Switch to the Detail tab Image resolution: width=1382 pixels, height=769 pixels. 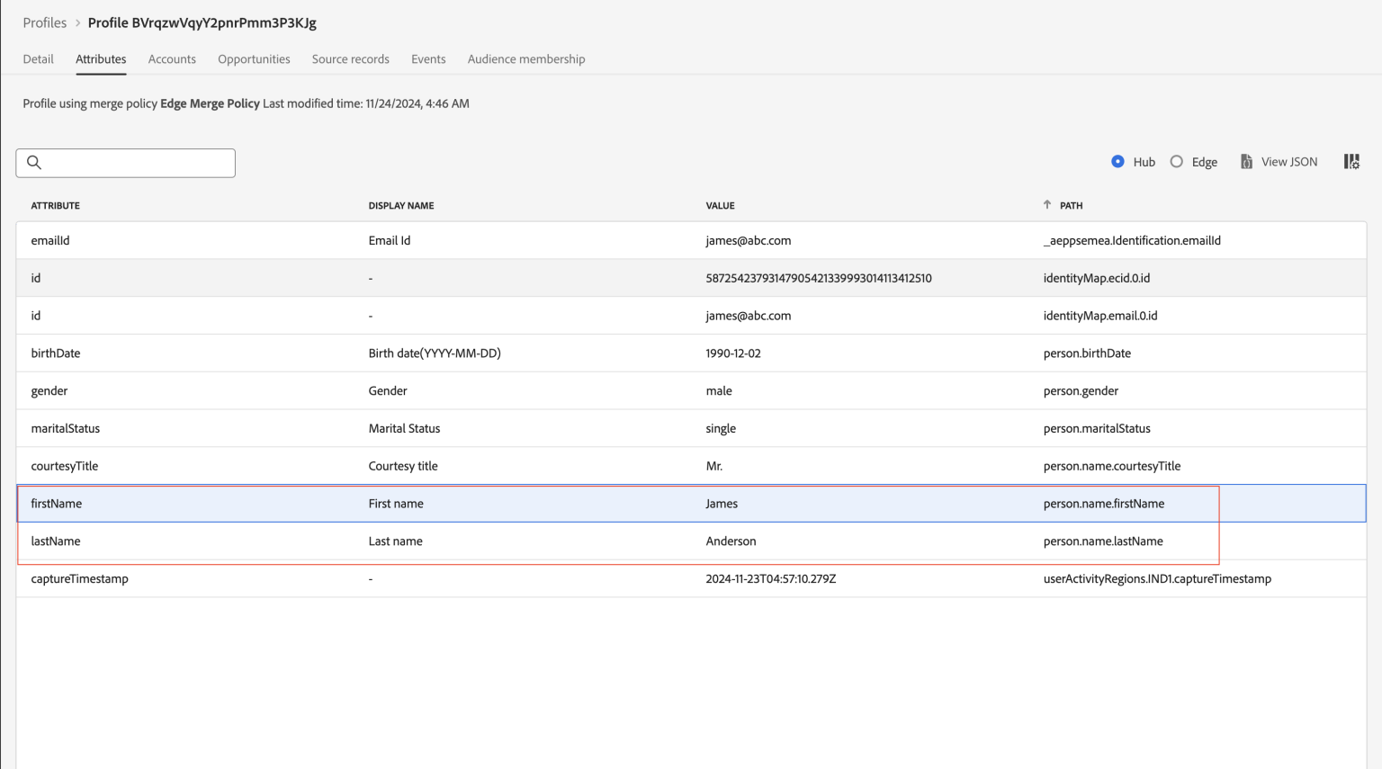point(38,59)
